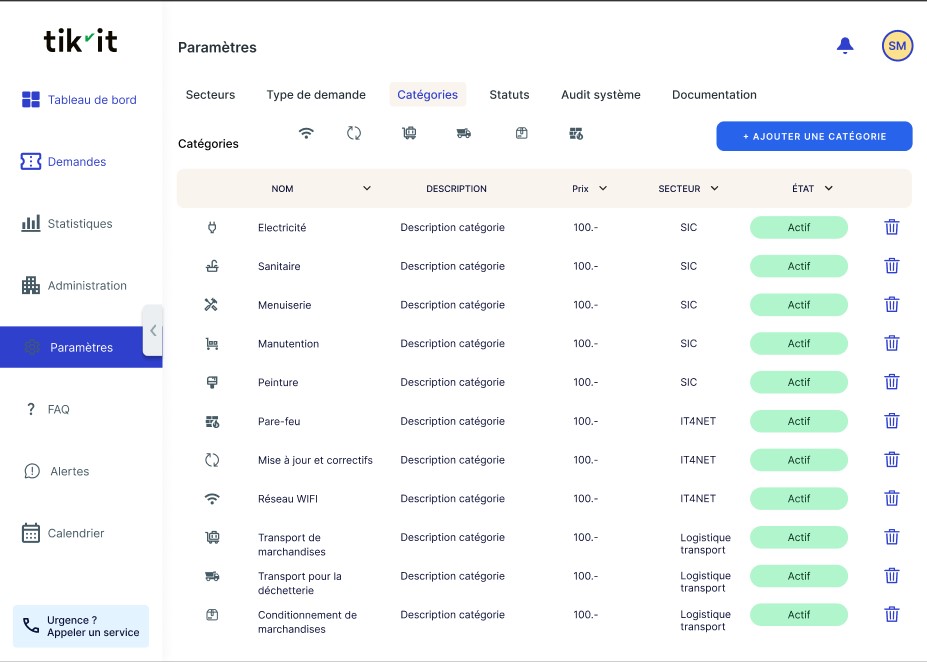Viewport: 927px width, 662px height.
Task: Select the WiFi category filter icon
Action: pyautogui.click(x=306, y=133)
